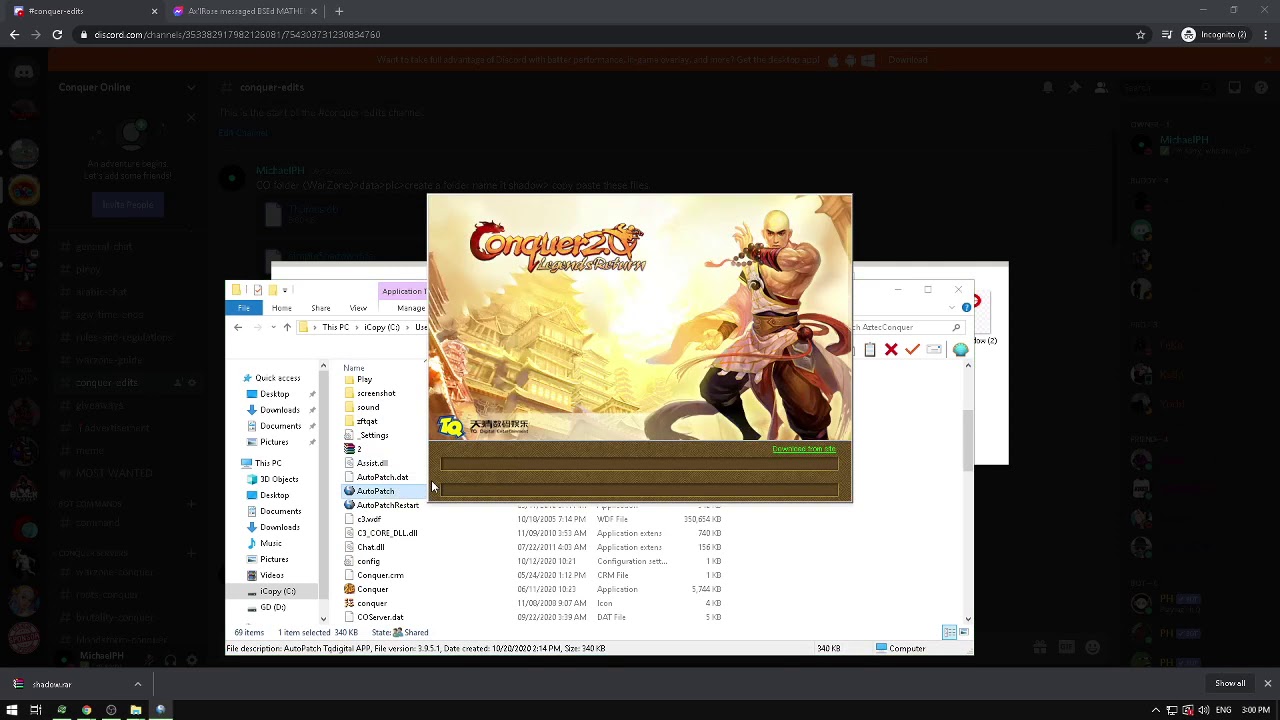Click the blue shell icon in toolbar
1280x720 pixels.
(x=960, y=350)
